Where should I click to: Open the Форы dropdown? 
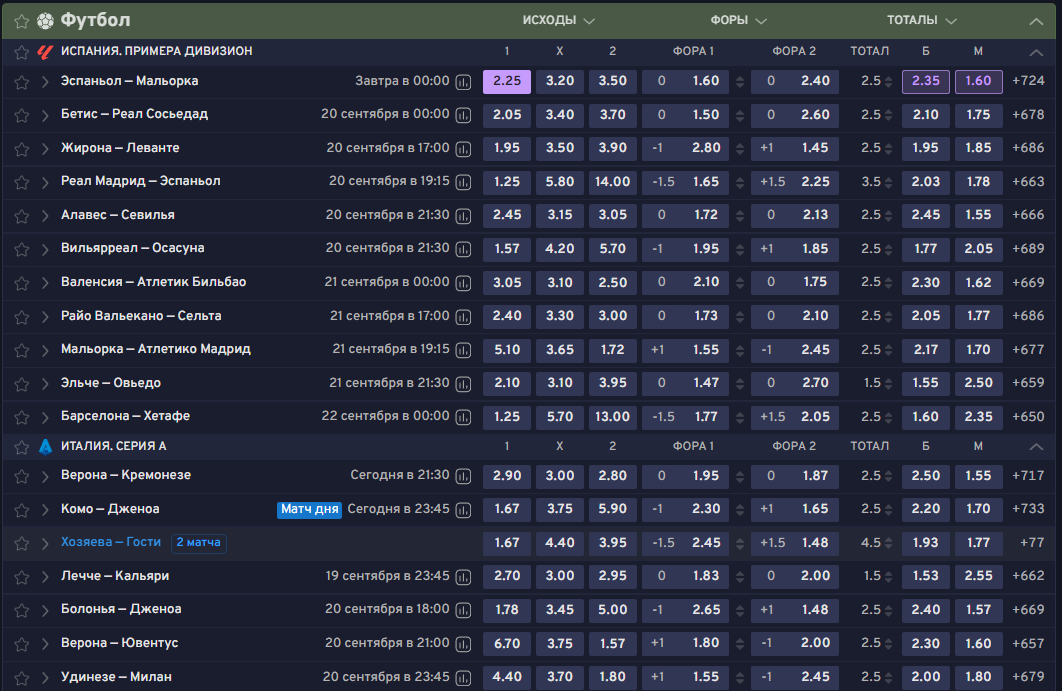pyautogui.click(x=738, y=20)
